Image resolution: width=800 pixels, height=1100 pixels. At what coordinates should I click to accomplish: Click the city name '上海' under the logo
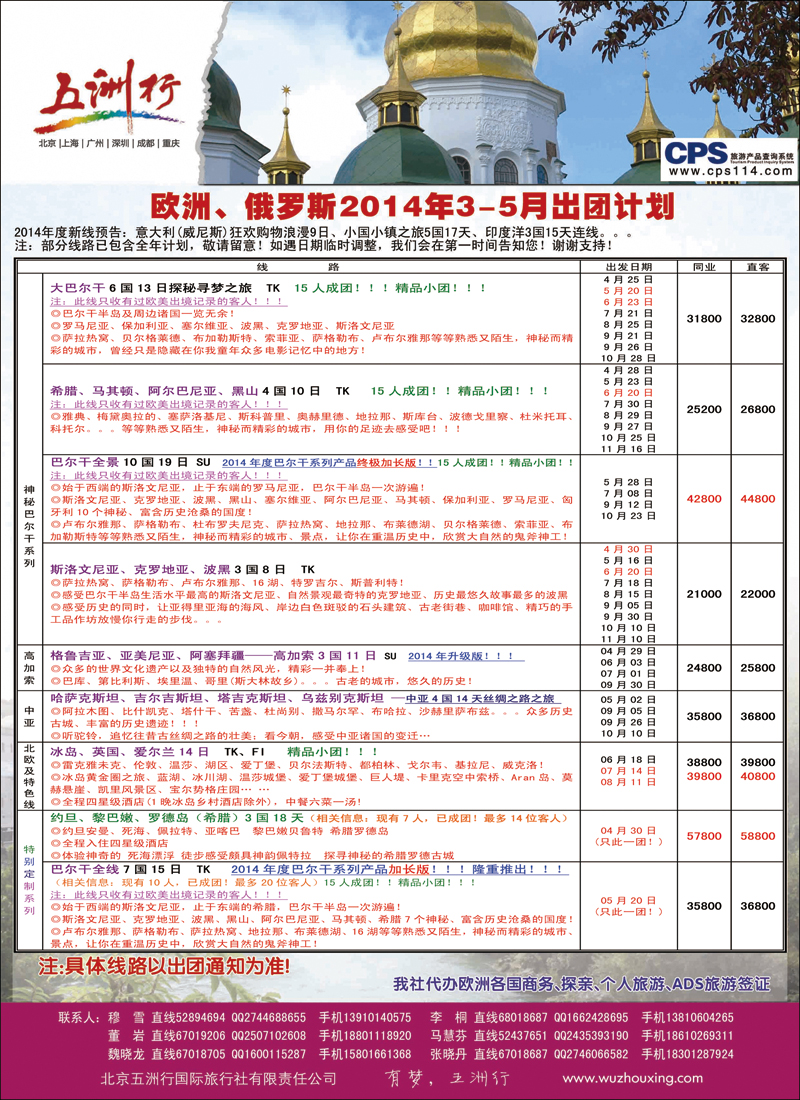[72, 143]
